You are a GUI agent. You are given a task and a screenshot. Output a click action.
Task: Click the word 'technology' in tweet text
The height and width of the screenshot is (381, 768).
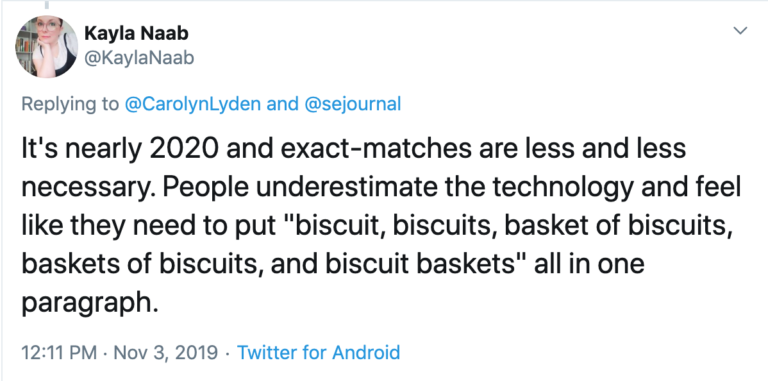(562, 189)
